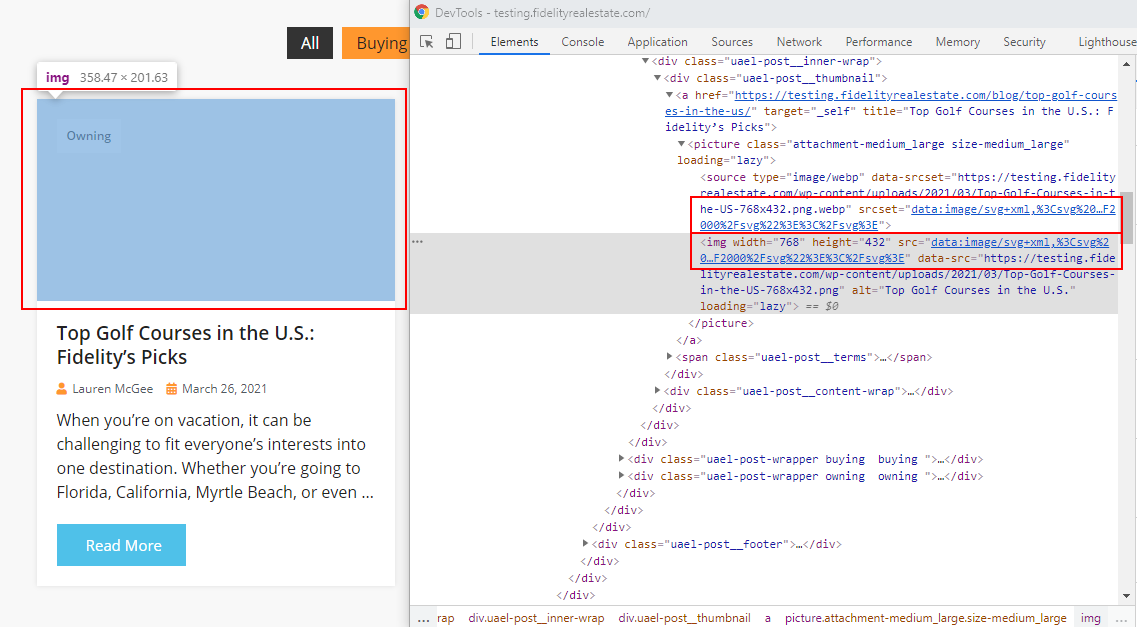Expand the span uael-post__terms node
This screenshot has height=627, width=1137.
pos(670,357)
